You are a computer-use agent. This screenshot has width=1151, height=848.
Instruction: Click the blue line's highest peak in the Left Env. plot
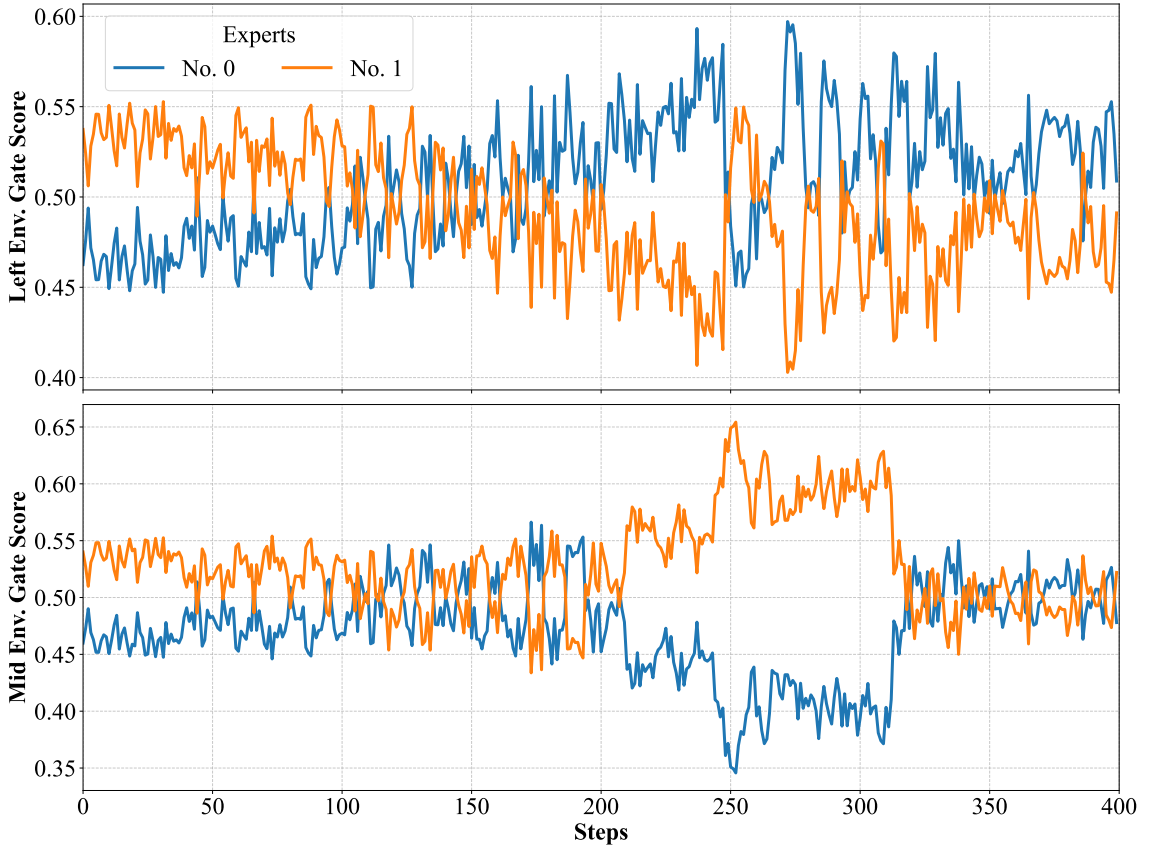tap(787, 21)
